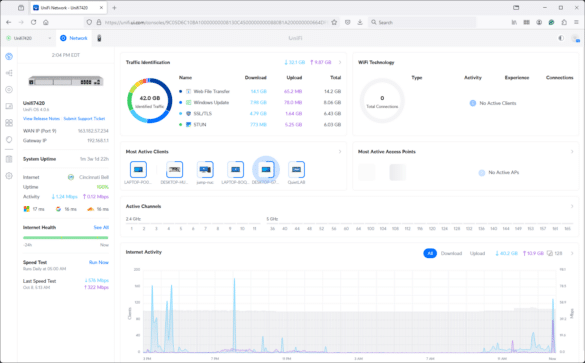Open the Network application tab
The image size is (585, 363).
(x=74, y=38)
